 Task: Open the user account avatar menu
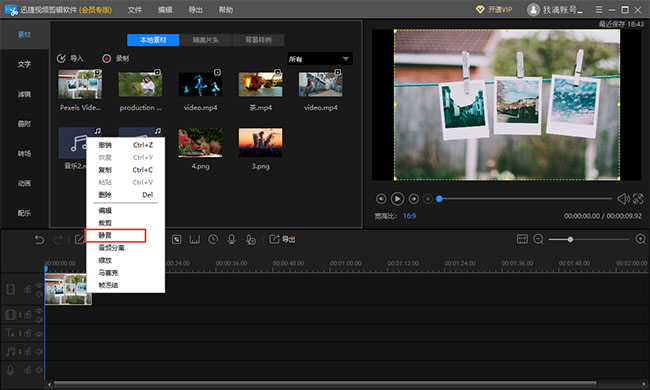click(533, 10)
